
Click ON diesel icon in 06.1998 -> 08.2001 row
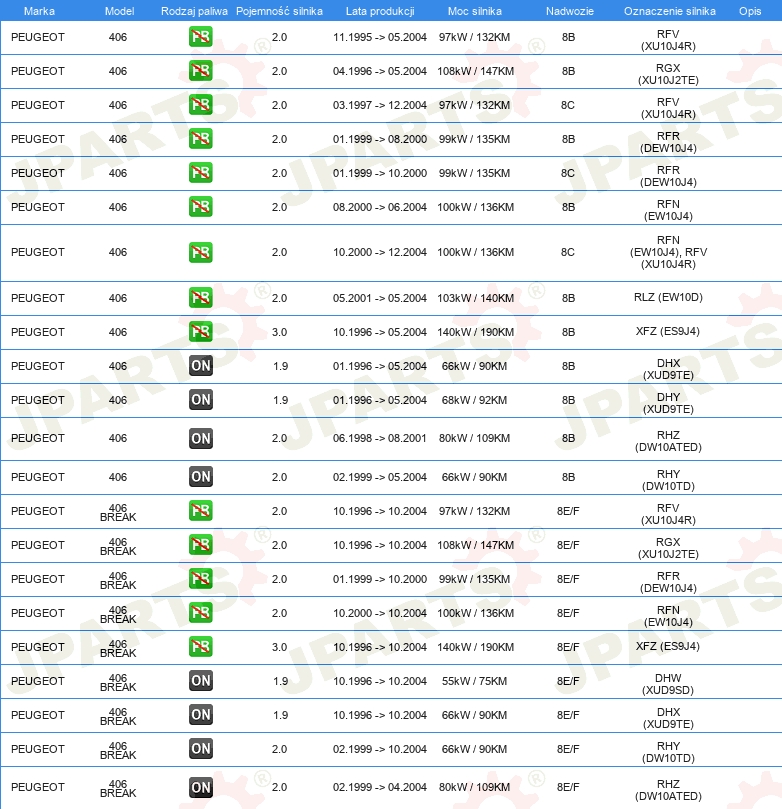pos(201,439)
